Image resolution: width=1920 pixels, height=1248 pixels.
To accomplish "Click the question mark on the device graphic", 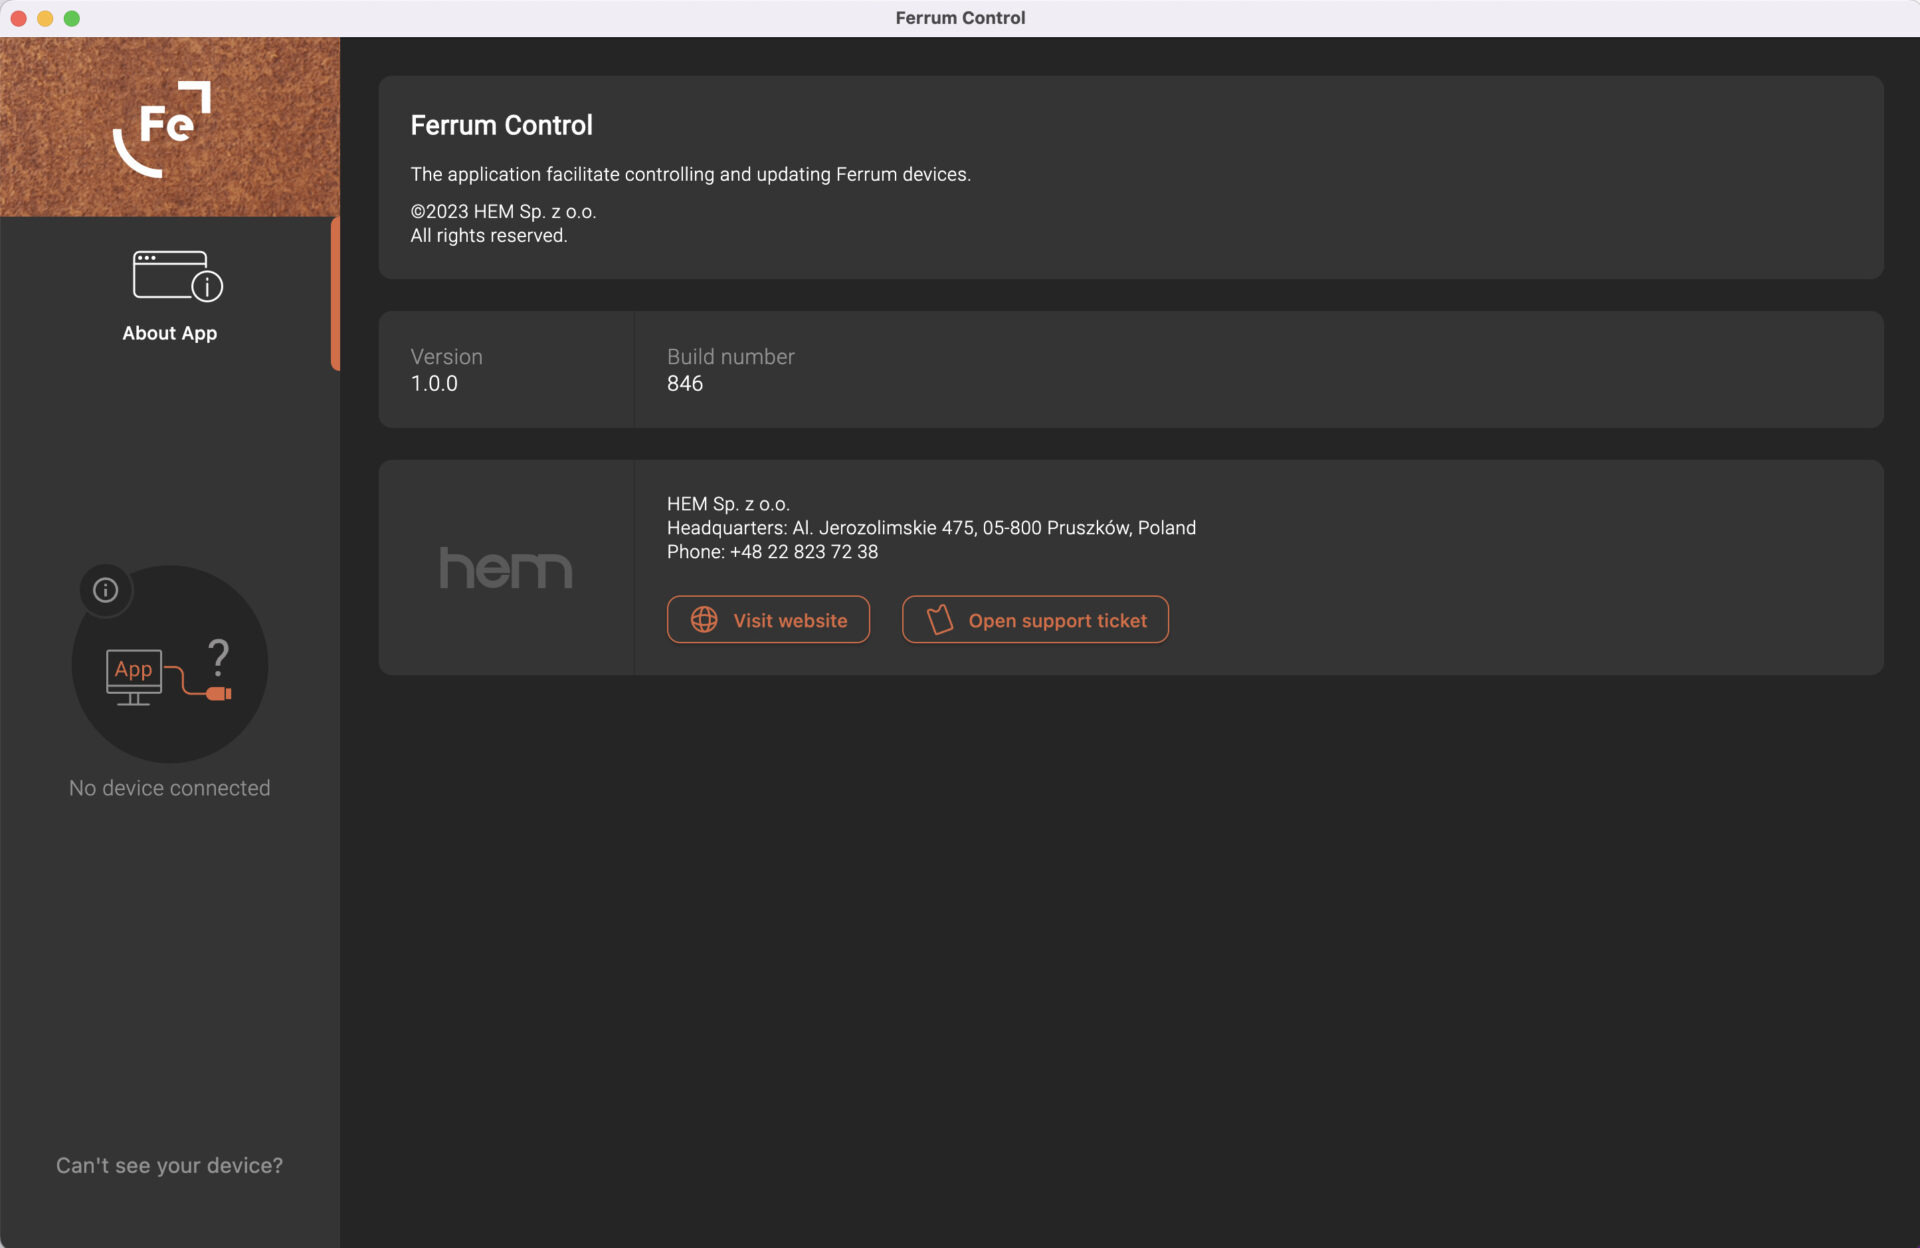I will pos(218,657).
